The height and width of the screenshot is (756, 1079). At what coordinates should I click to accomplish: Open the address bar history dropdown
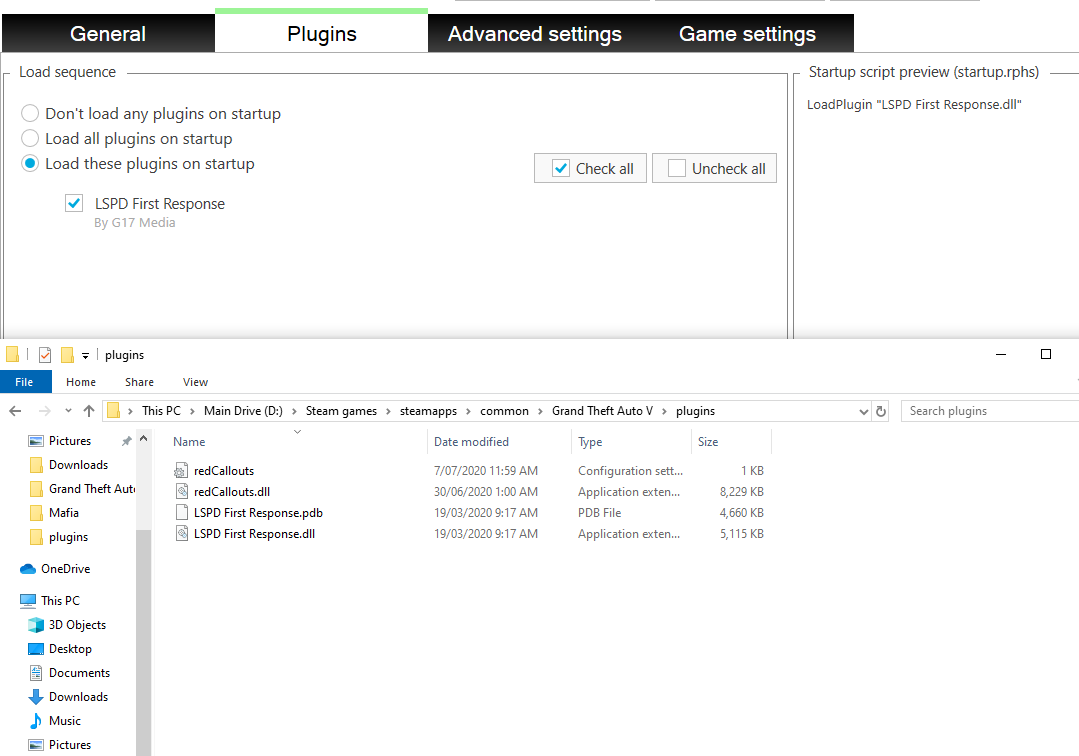click(x=864, y=411)
